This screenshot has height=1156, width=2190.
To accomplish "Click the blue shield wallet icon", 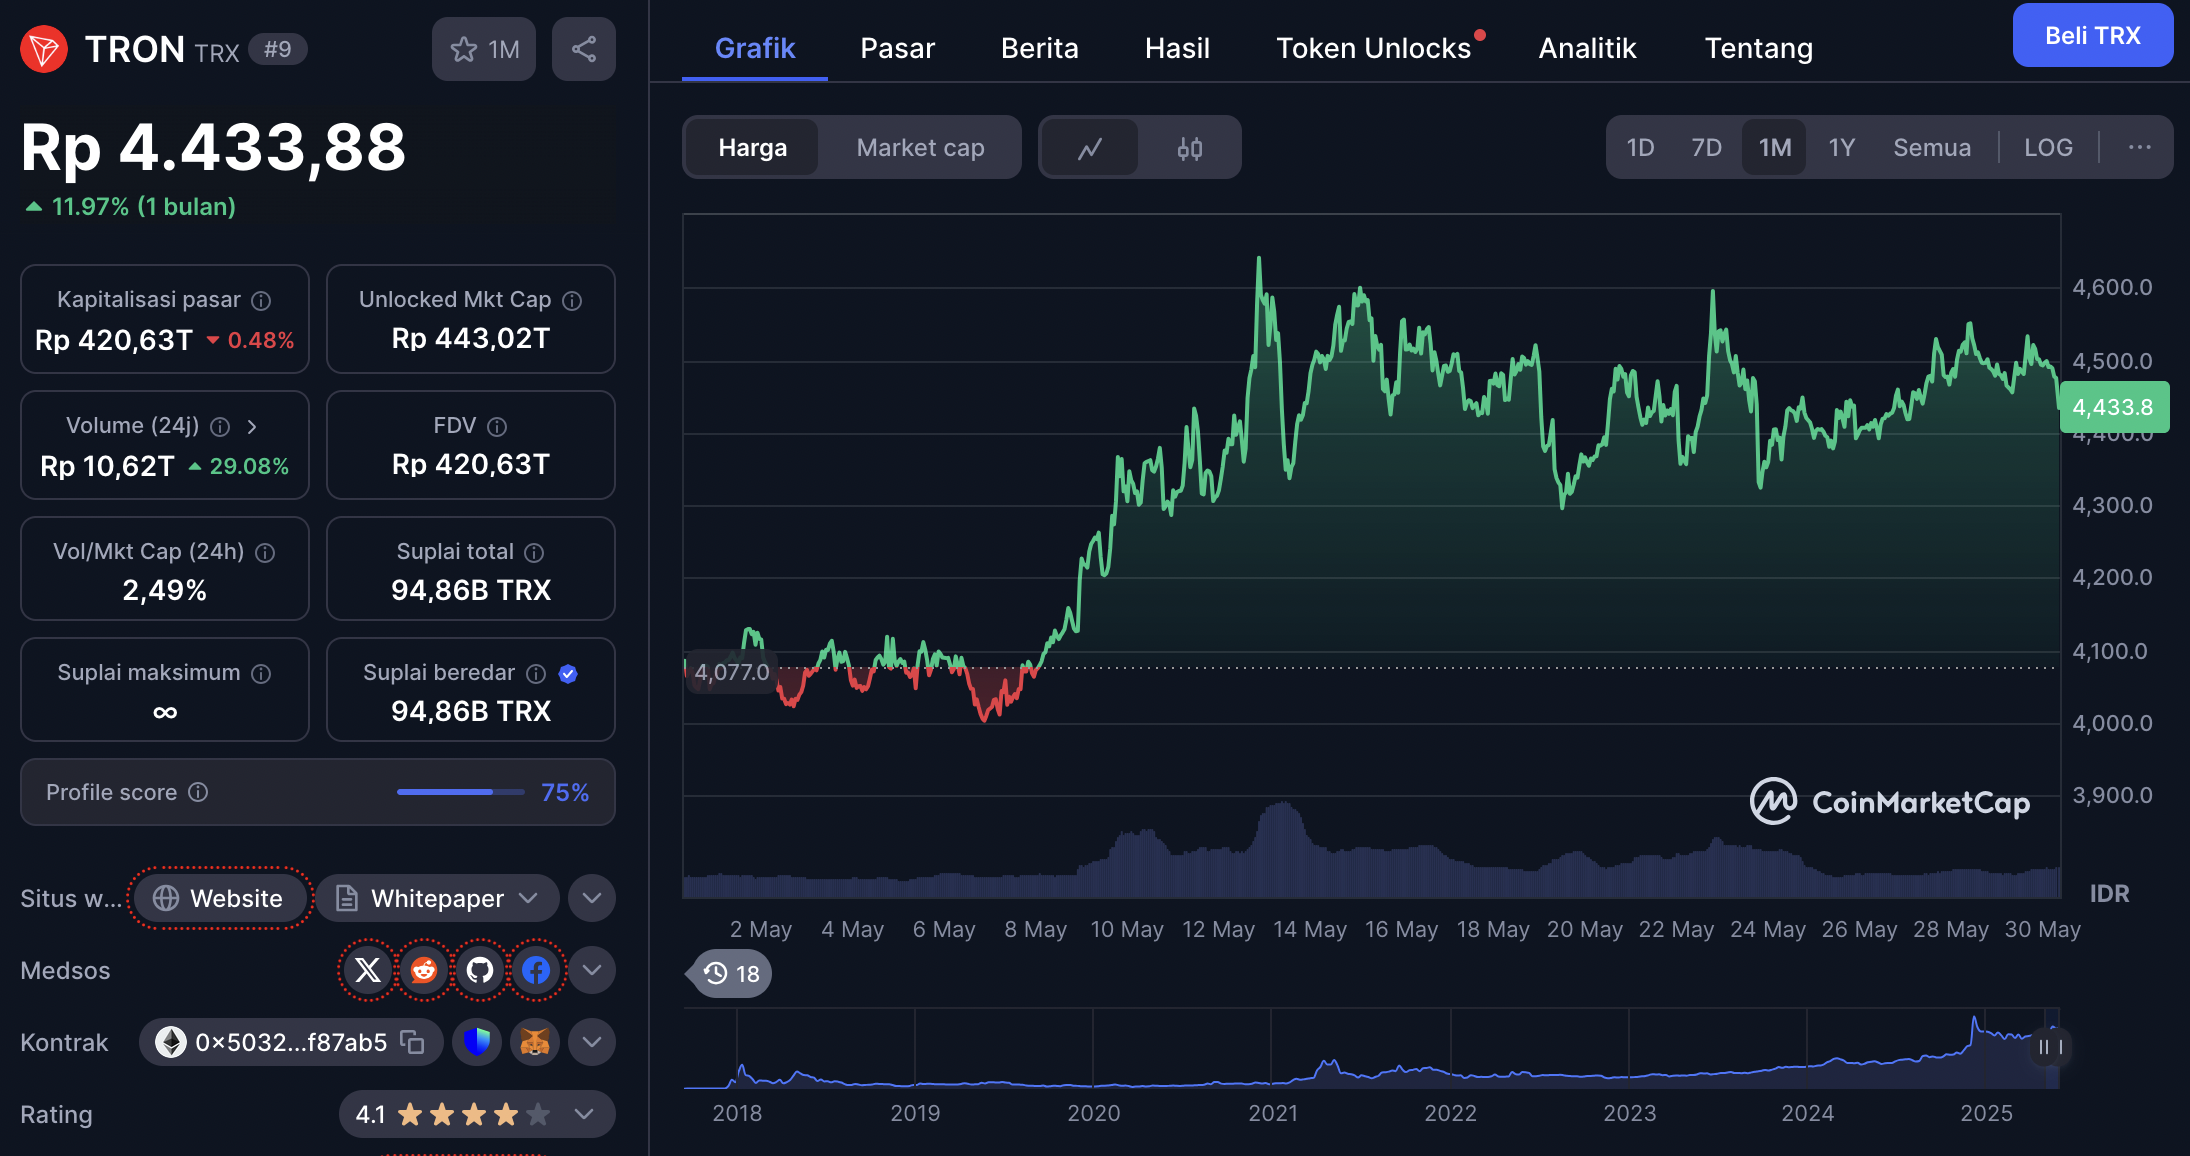I will coord(477,1042).
